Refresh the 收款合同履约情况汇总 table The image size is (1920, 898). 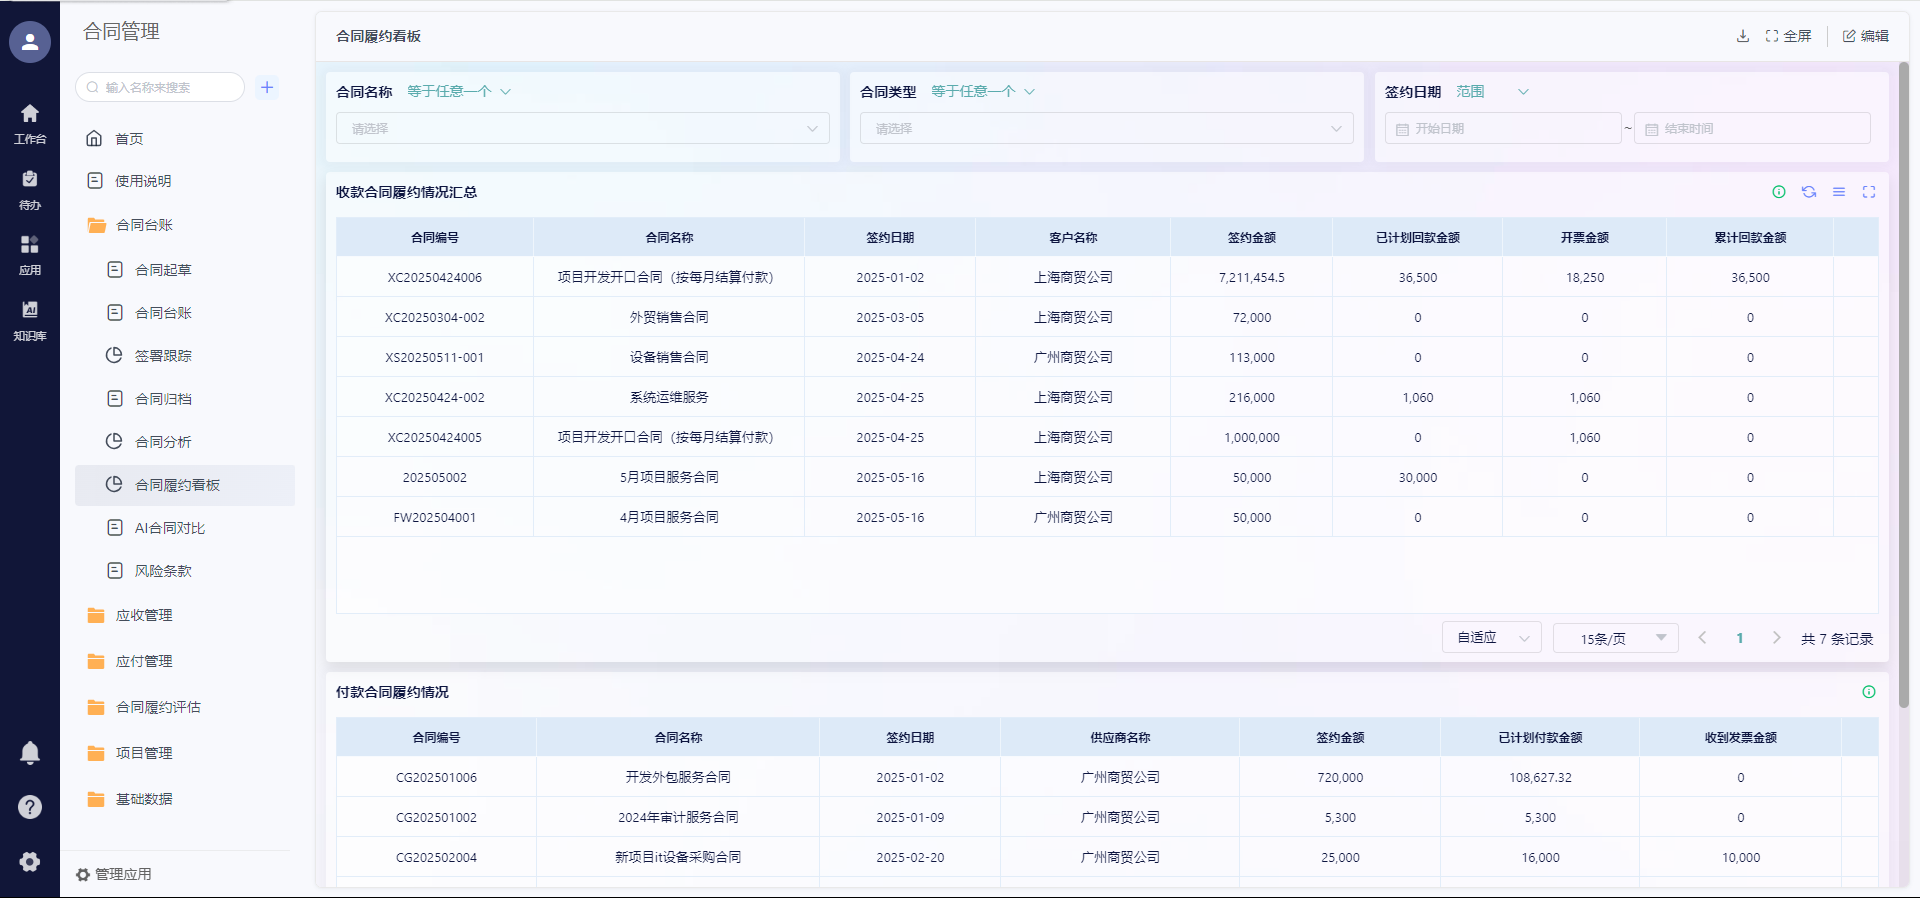coord(1809,192)
